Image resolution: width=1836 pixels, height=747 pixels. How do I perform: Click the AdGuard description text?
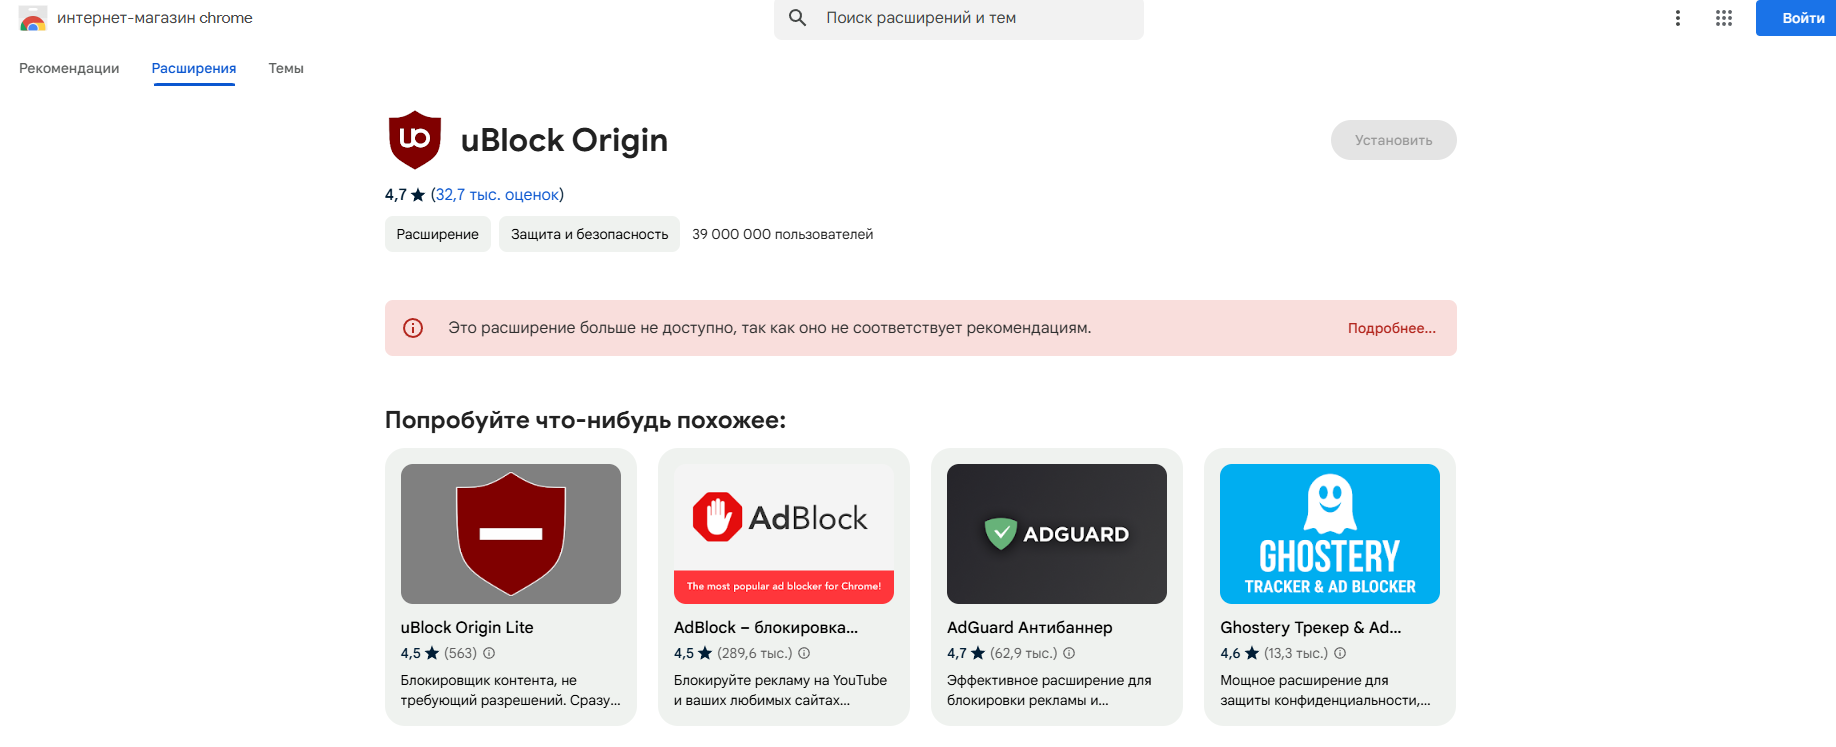click(x=1049, y=690)
